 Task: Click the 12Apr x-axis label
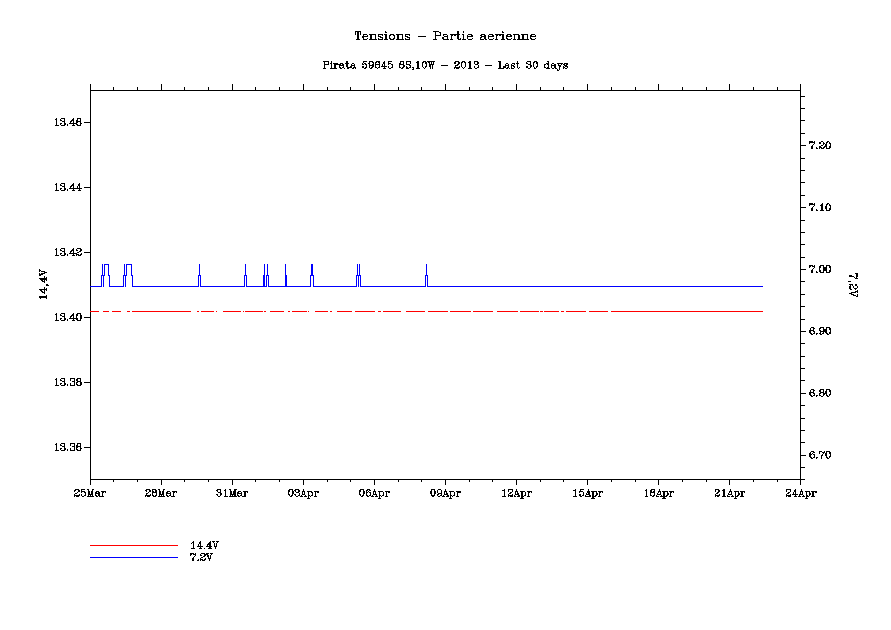pyautogui.click(x=516, y=493)
